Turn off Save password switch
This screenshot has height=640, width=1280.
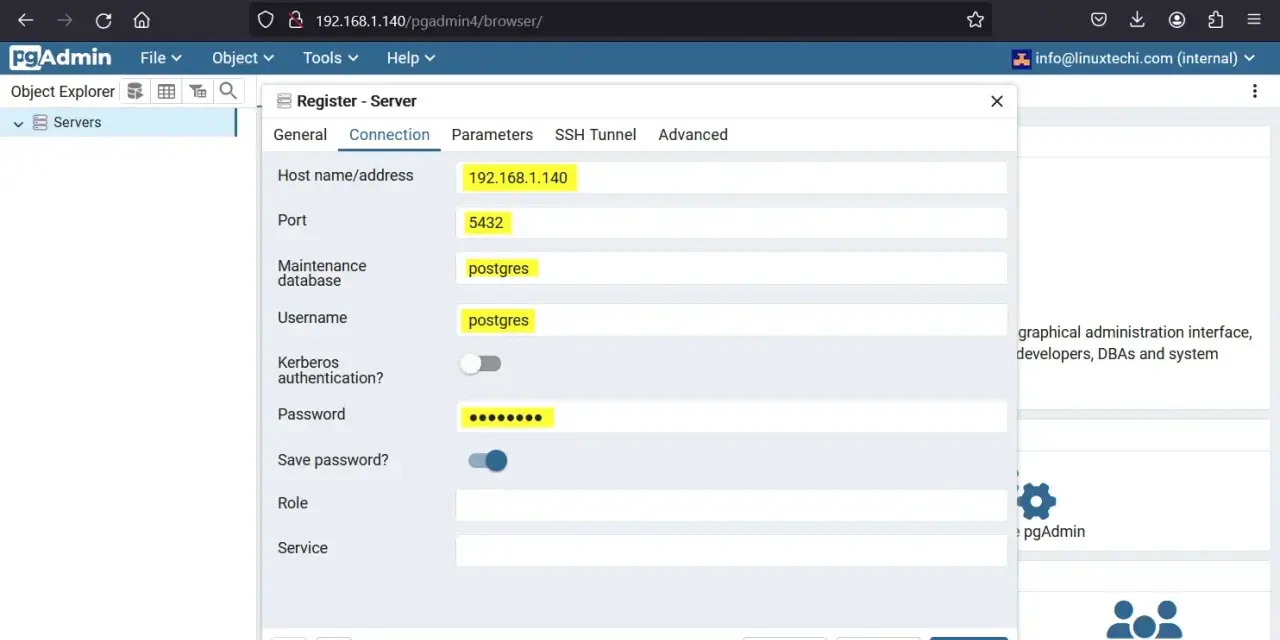coord(488,460)
